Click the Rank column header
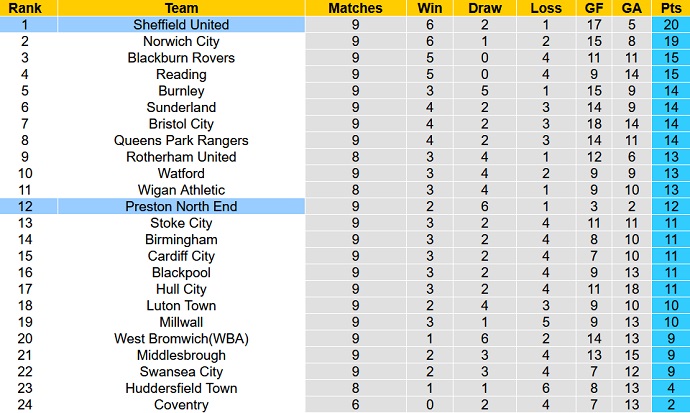 (25, 8)
